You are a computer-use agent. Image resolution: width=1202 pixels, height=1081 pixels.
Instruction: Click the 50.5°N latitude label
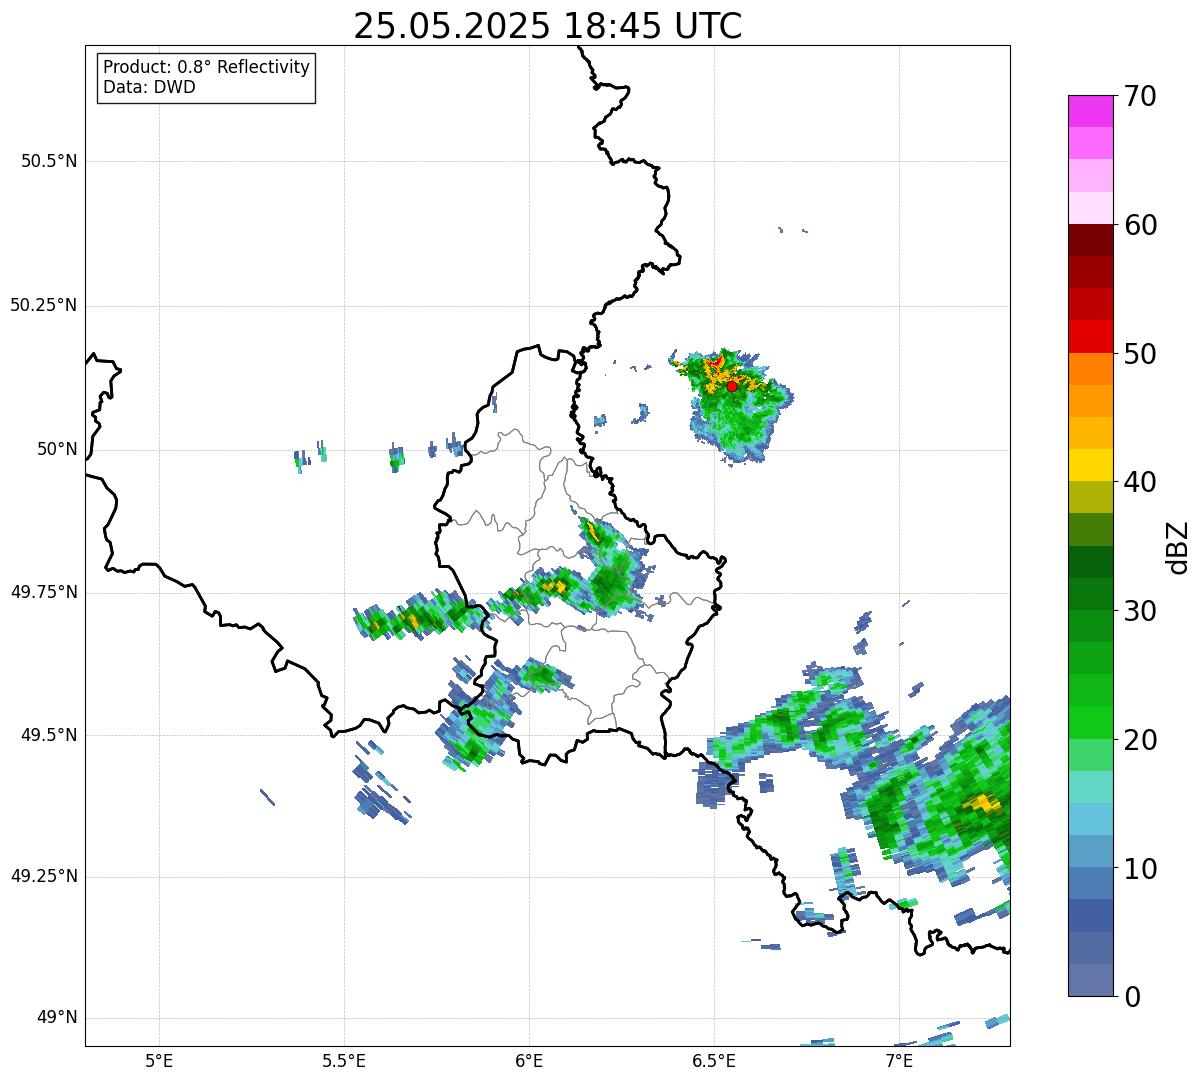point(49,161)
